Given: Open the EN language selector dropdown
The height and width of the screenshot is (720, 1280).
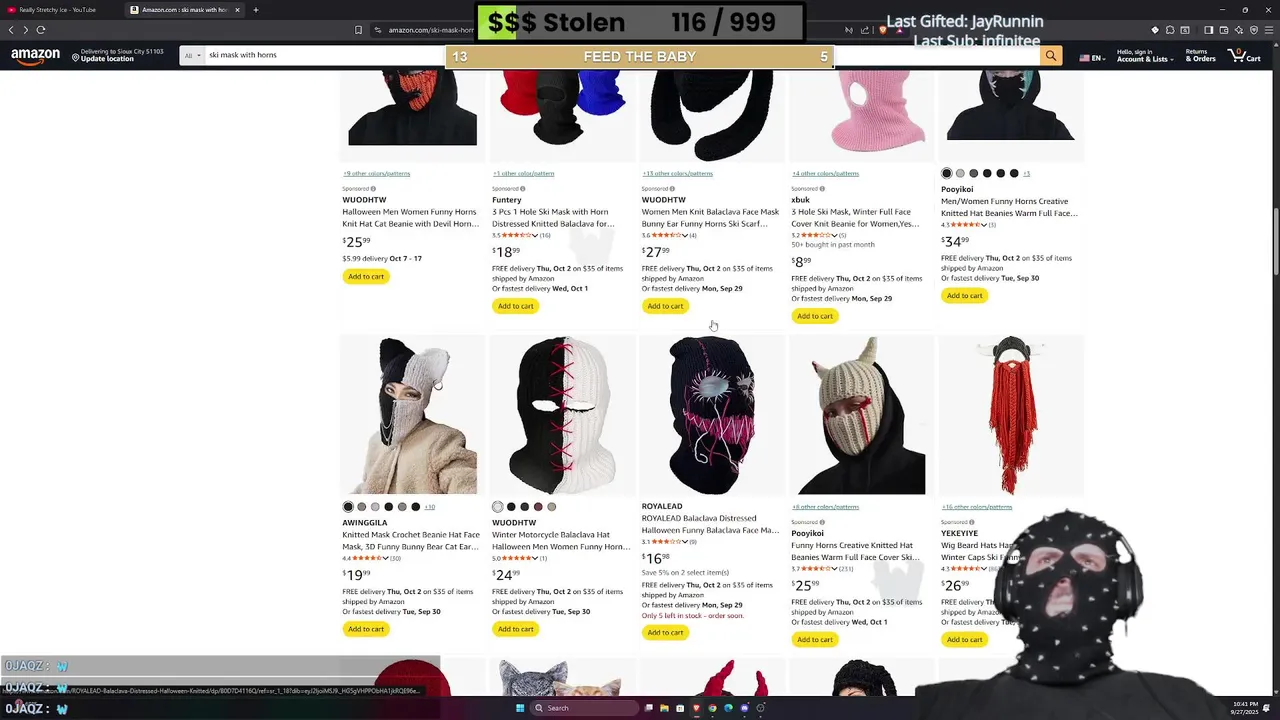Looking at the screenshot, I should (x=1092, y=58).
